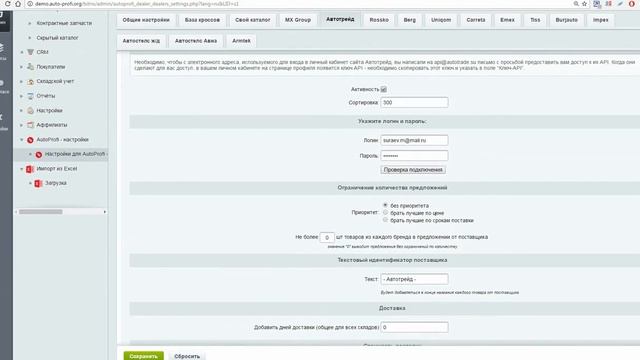Click the CRM funnel icon in sidebar

pyautogui.click(x=30, y=52)
